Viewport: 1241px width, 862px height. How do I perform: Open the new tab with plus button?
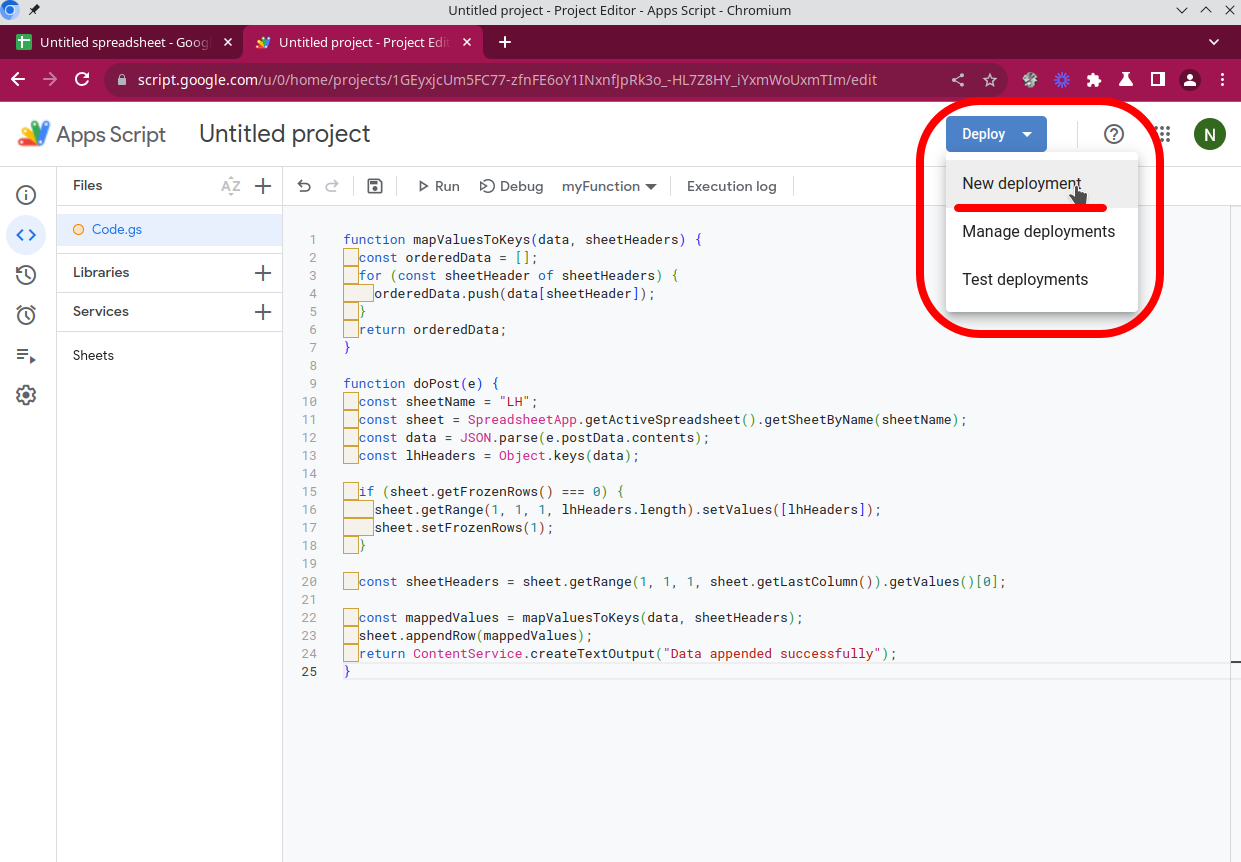coord(505,42)
